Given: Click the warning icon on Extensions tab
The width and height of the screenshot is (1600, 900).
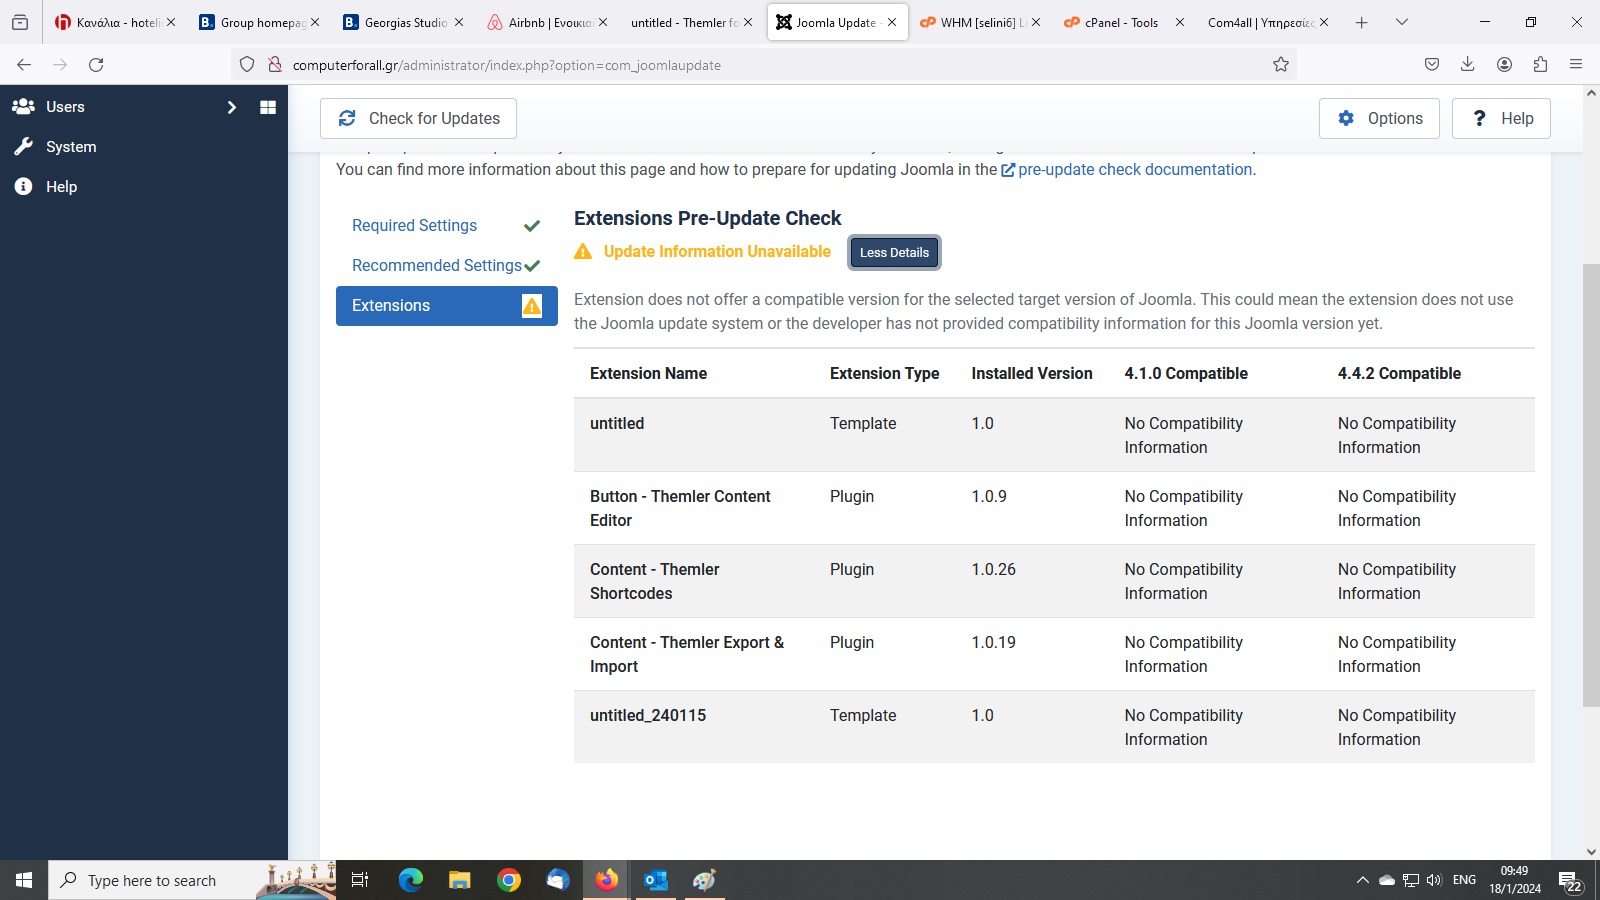Looking at the screenshot, I should tap(532, 306).
